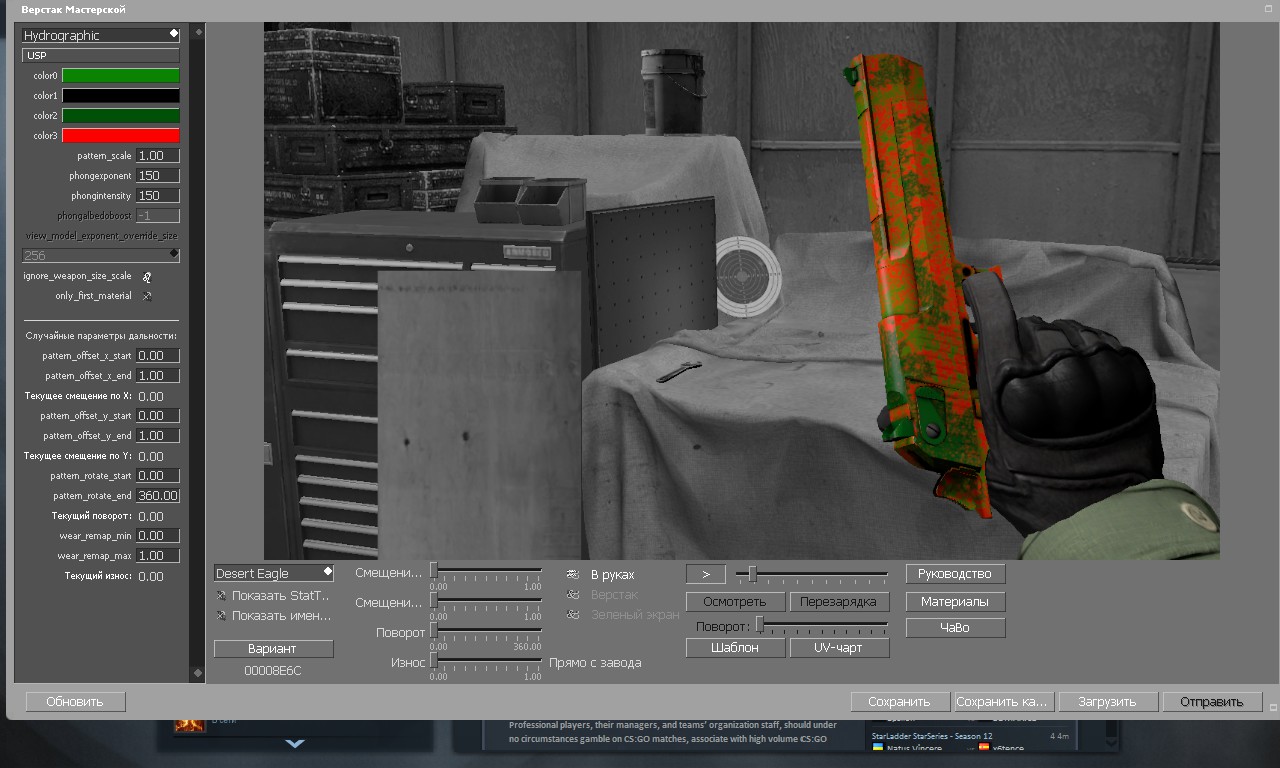Toggle only_first_material checkbox
The height and width of the screenshot is (768, 1280).
pos(146,297)
